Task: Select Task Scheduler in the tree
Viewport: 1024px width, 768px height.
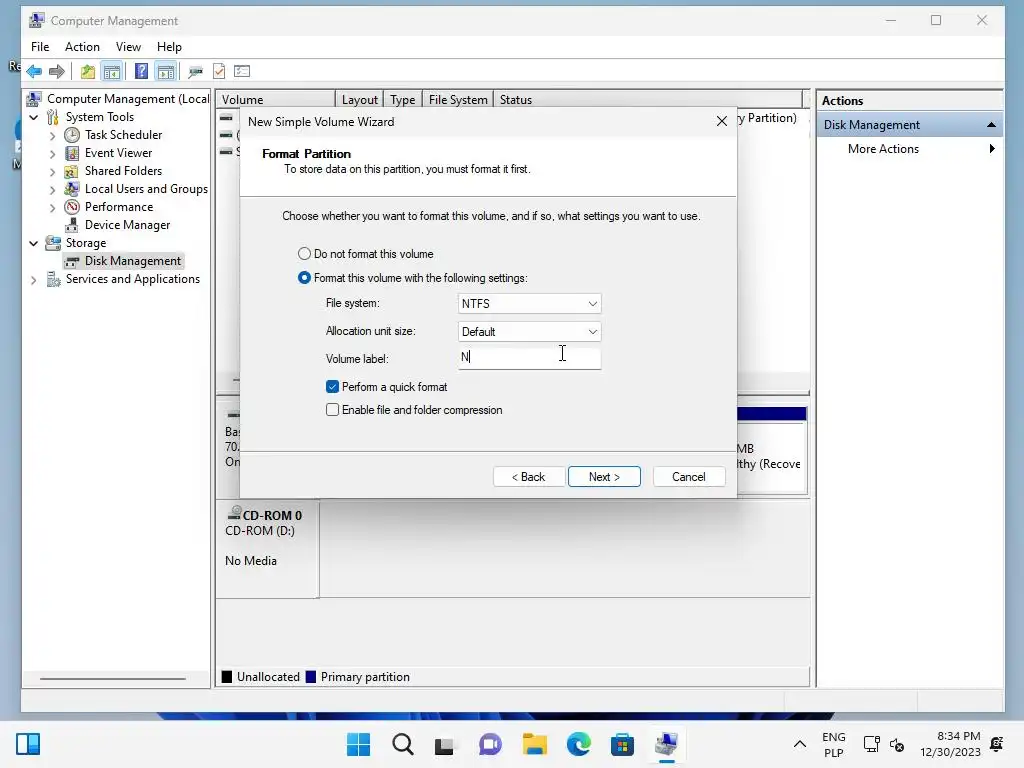Action: tap(123, 135)
